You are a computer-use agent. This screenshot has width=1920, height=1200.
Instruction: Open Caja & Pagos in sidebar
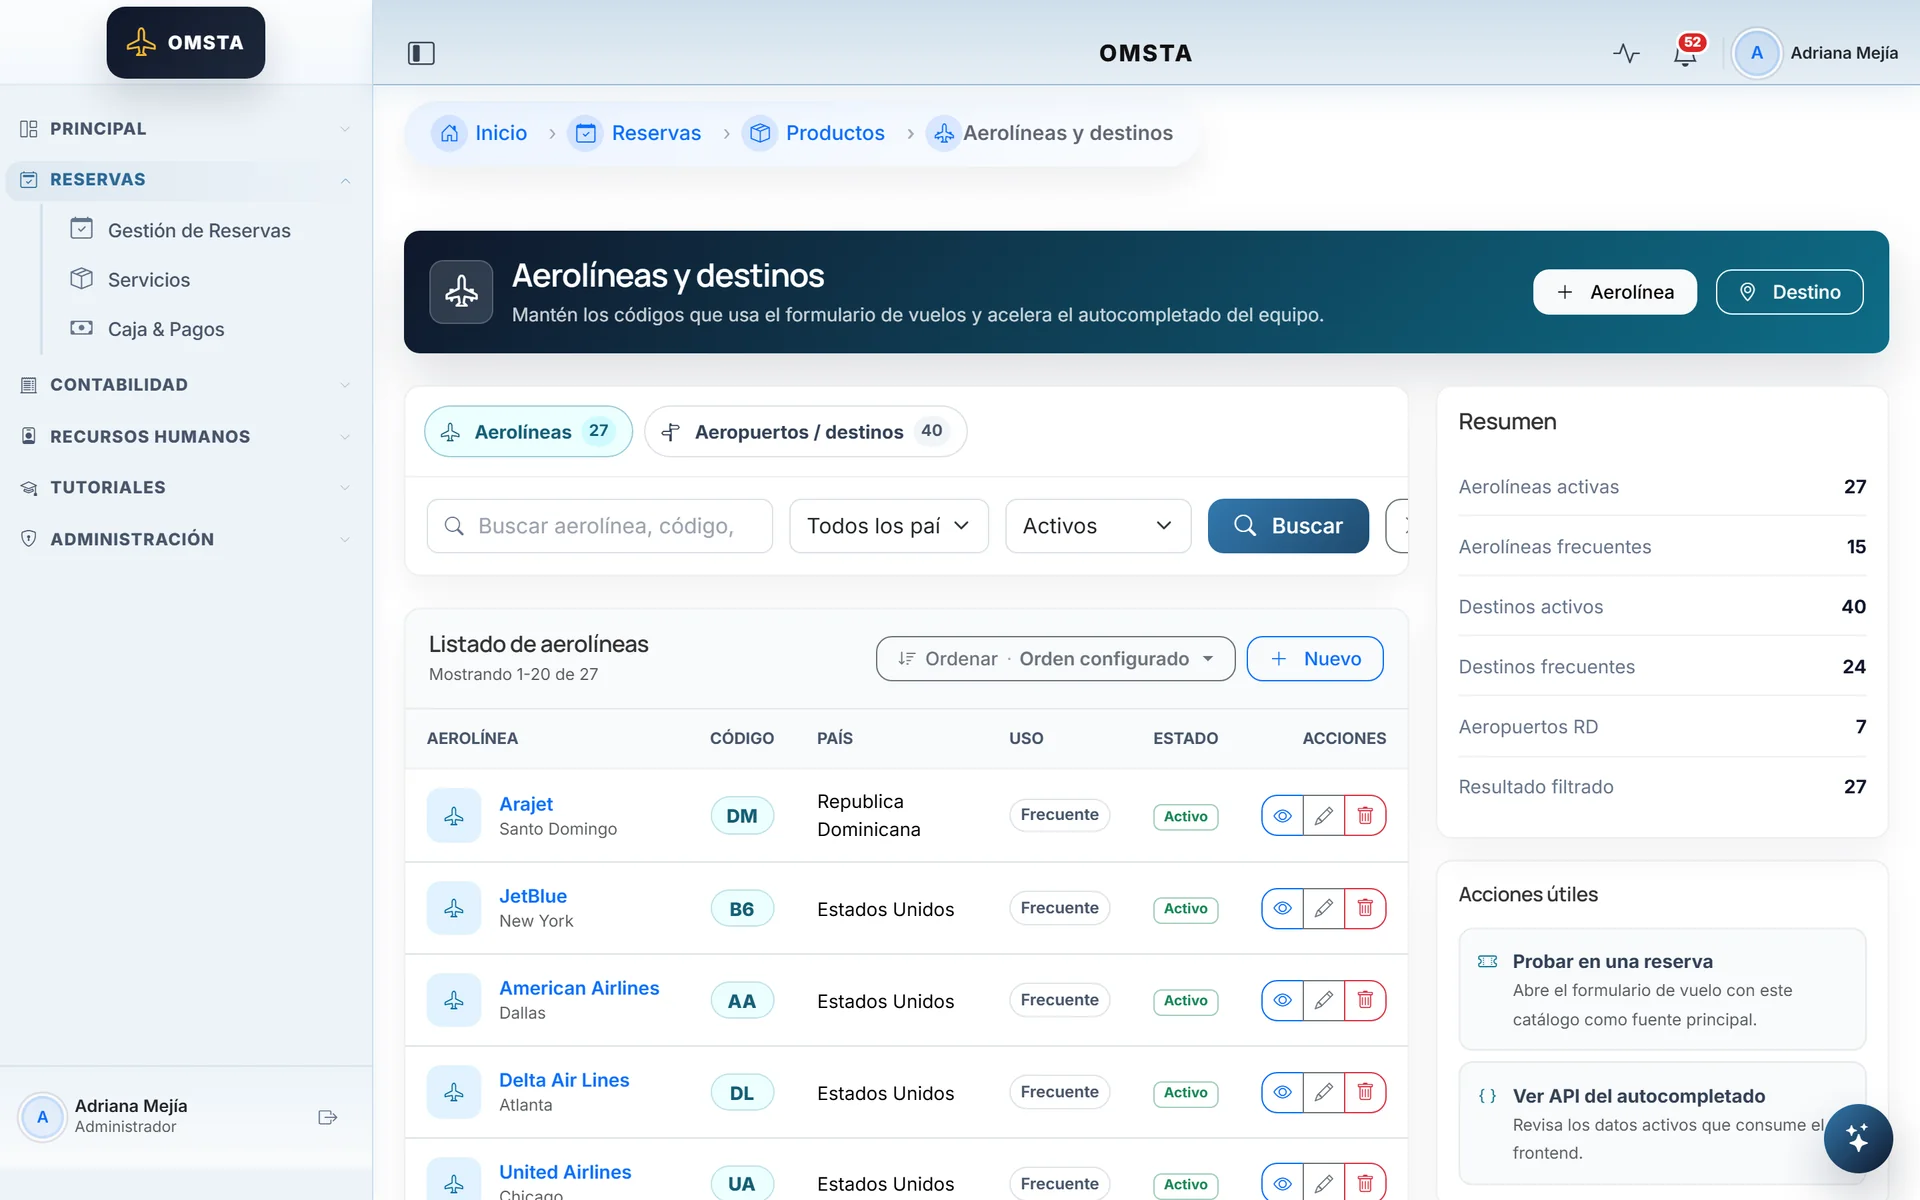pos(166,329)
